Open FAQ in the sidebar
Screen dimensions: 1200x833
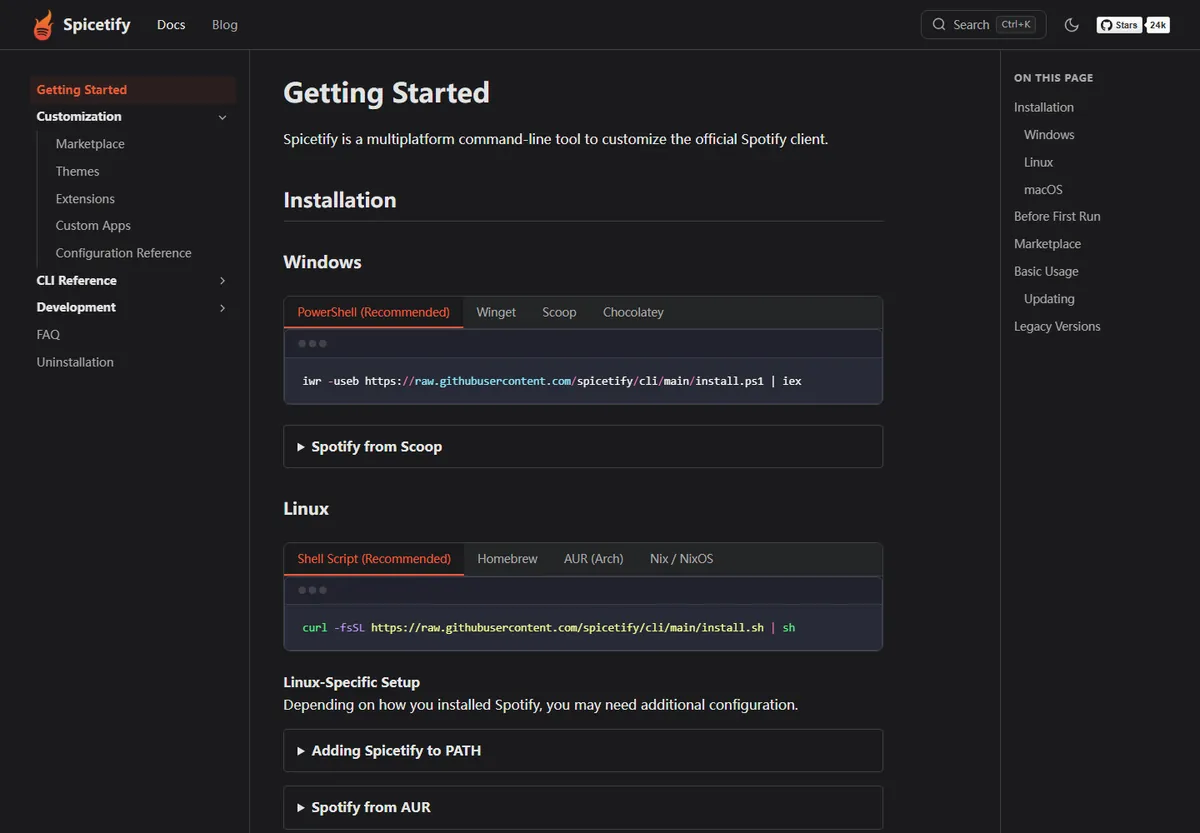click(x=48, y=335)
